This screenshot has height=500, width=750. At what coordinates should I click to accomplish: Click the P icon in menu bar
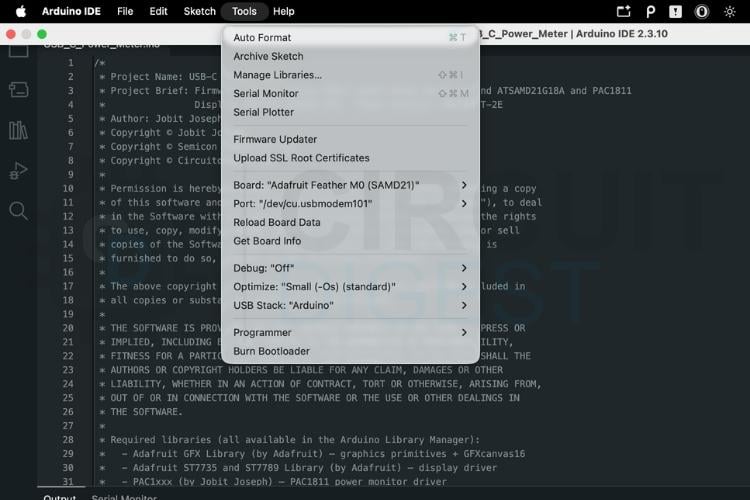tap(651, 11)
